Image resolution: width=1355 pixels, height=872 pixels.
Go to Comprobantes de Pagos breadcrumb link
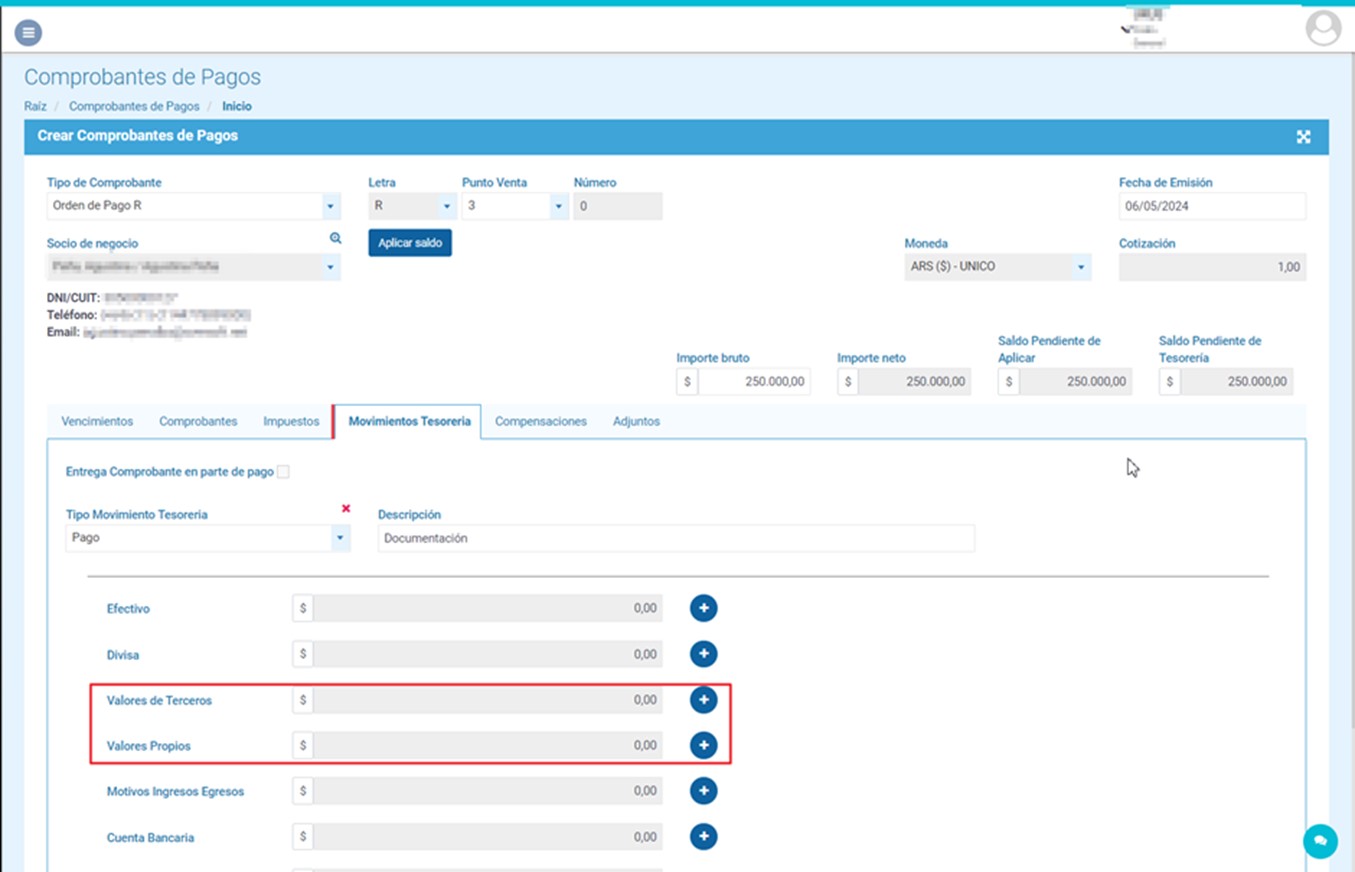134,106
